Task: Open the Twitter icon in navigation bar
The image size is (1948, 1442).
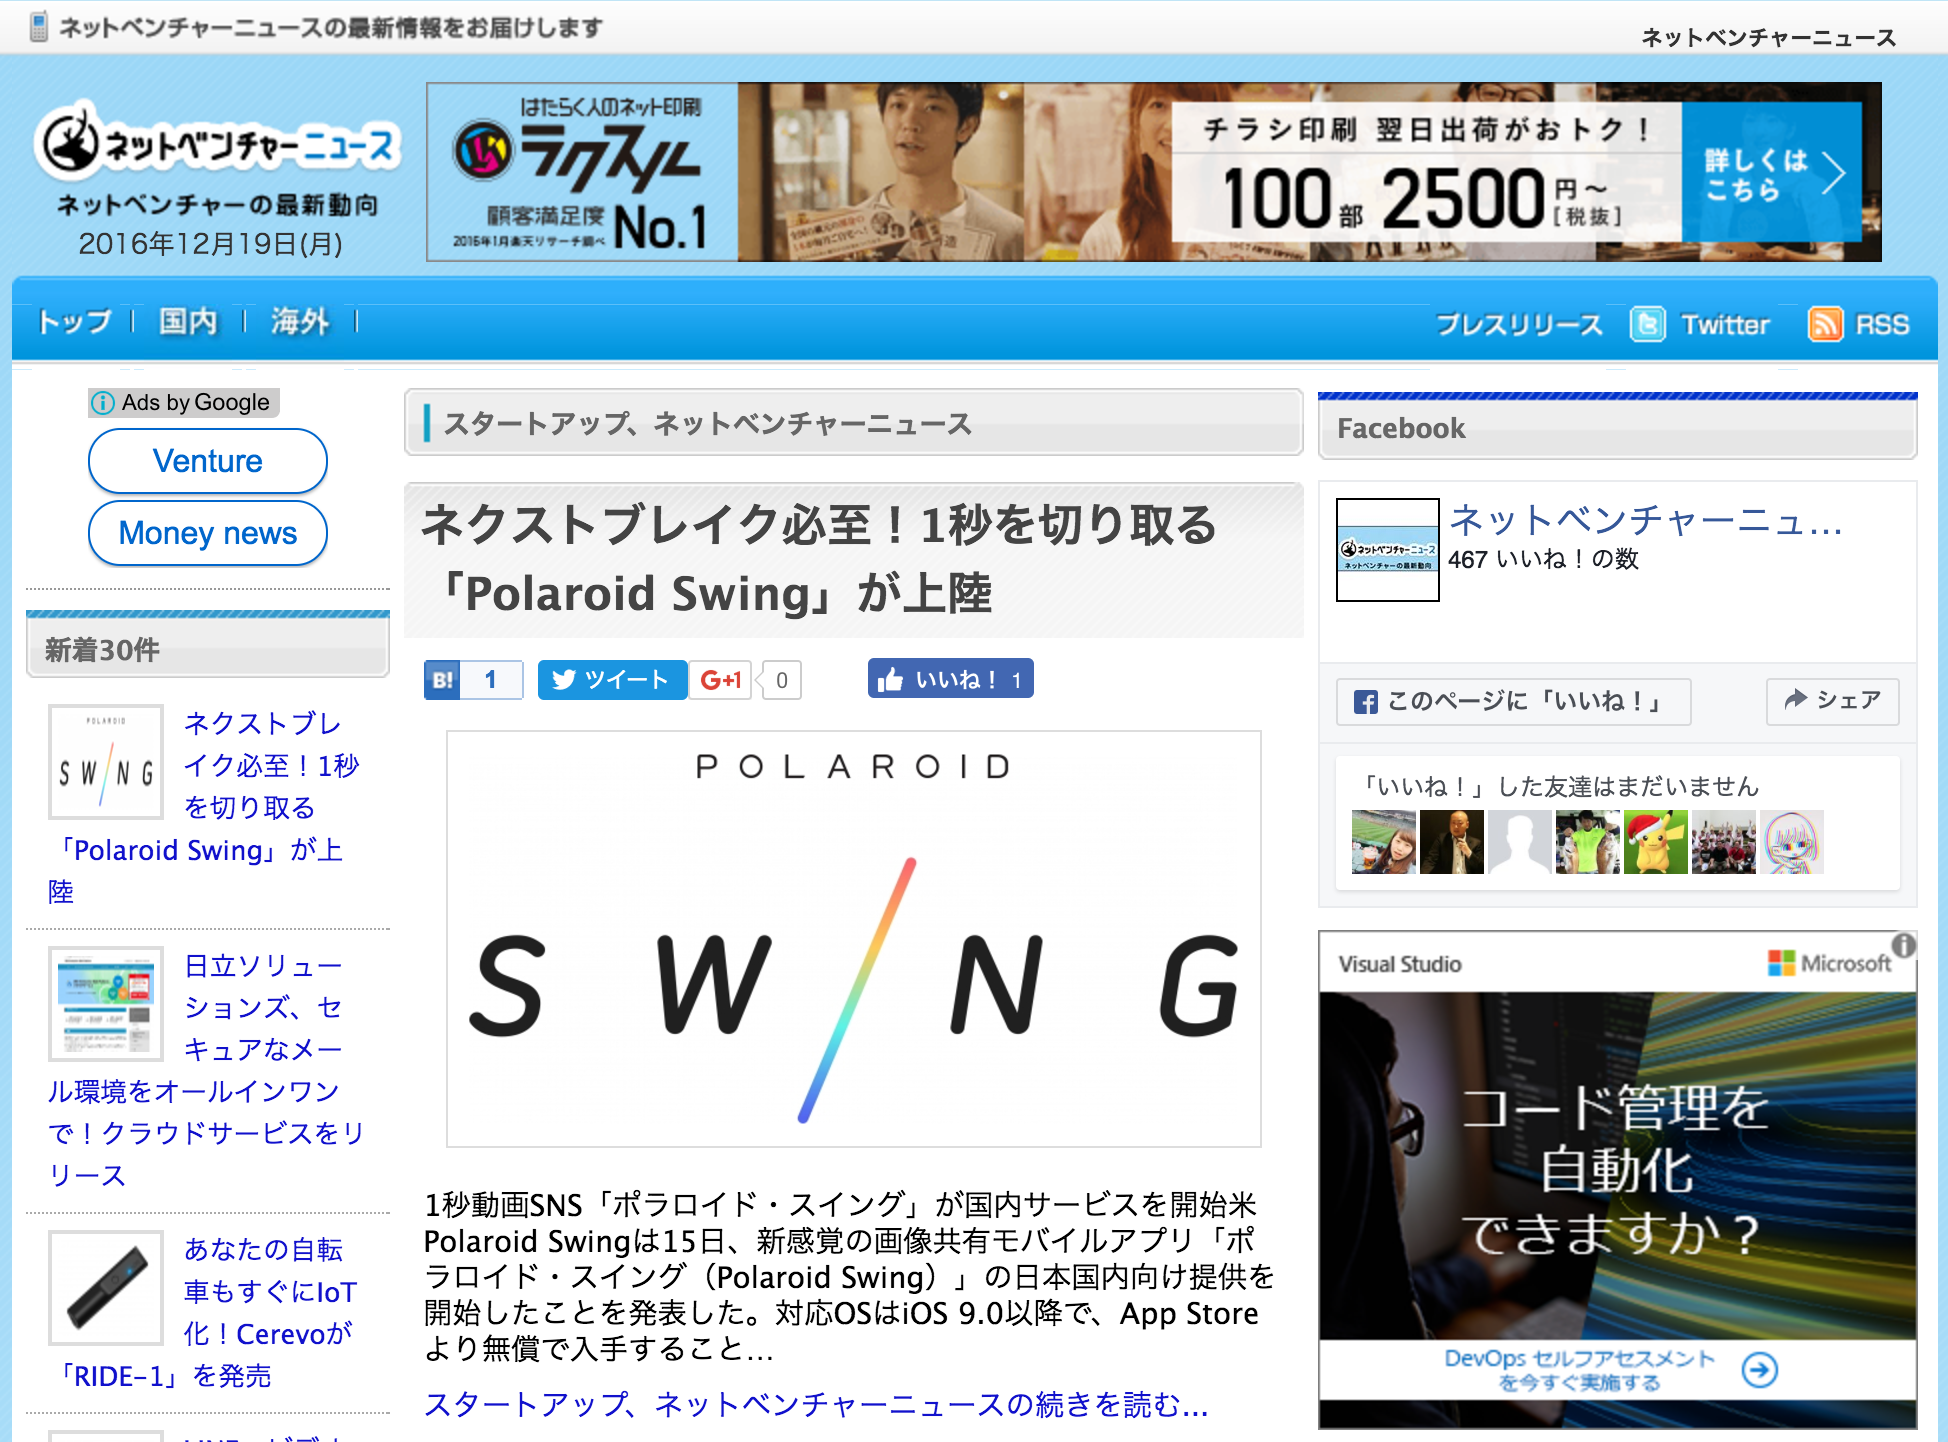Action: [1647, 324]
